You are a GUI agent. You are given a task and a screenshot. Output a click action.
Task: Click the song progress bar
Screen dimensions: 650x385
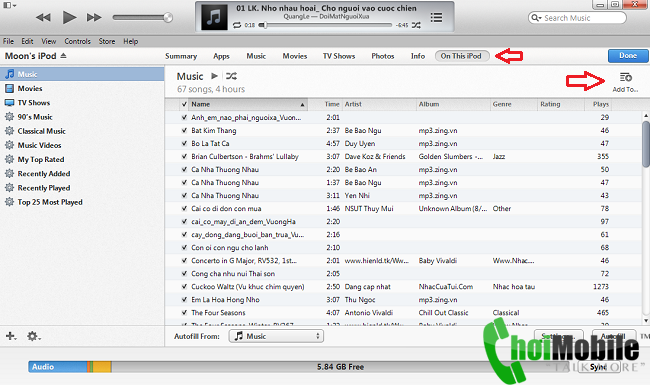pyautogui.click(x=326, y=25)
